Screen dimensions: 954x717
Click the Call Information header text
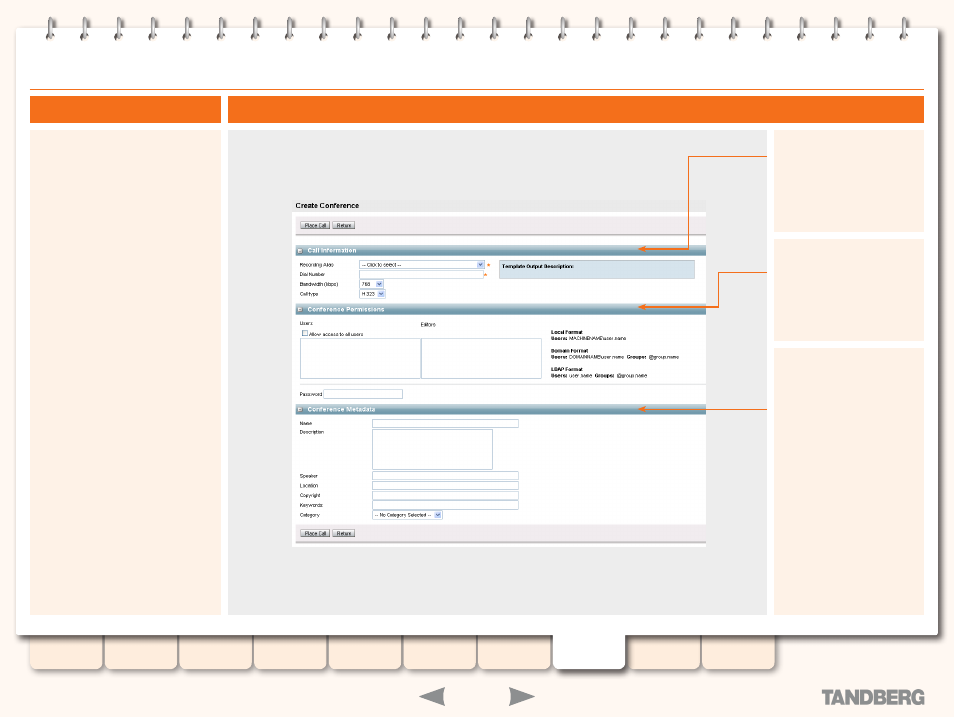(332, 251)
